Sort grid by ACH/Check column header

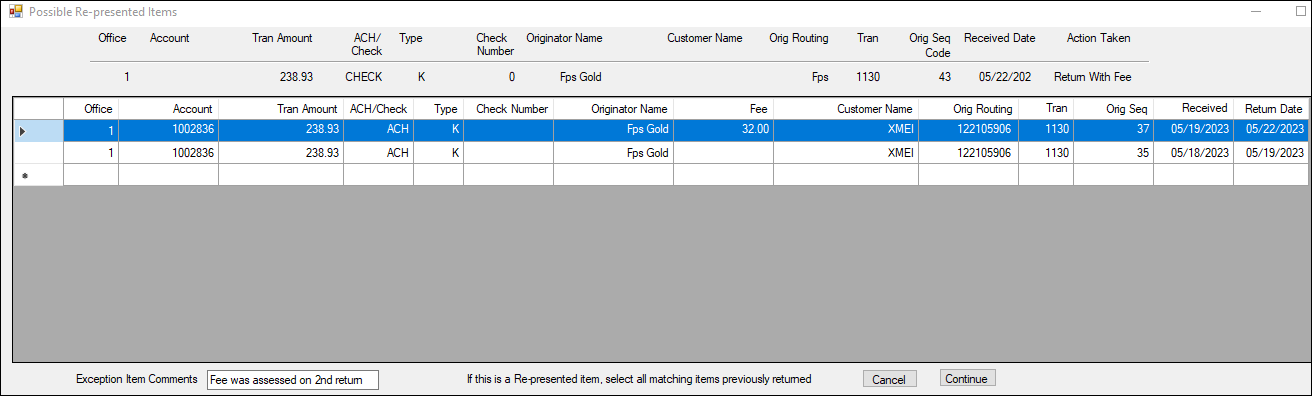pyautogui.click(x=378, y=108)
